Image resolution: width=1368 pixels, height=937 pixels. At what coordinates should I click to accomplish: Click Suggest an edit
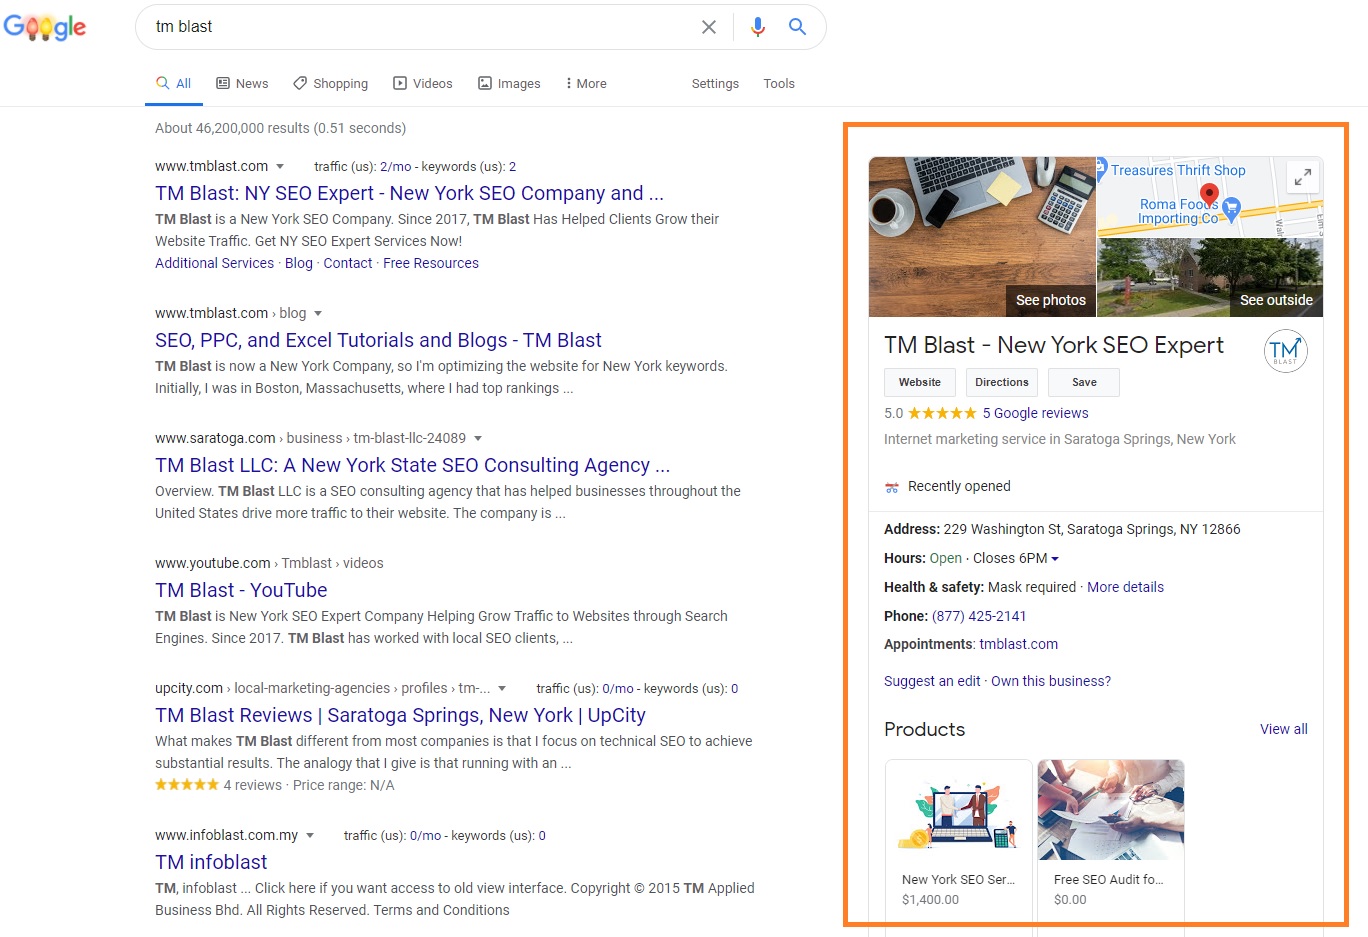point(932,681)
